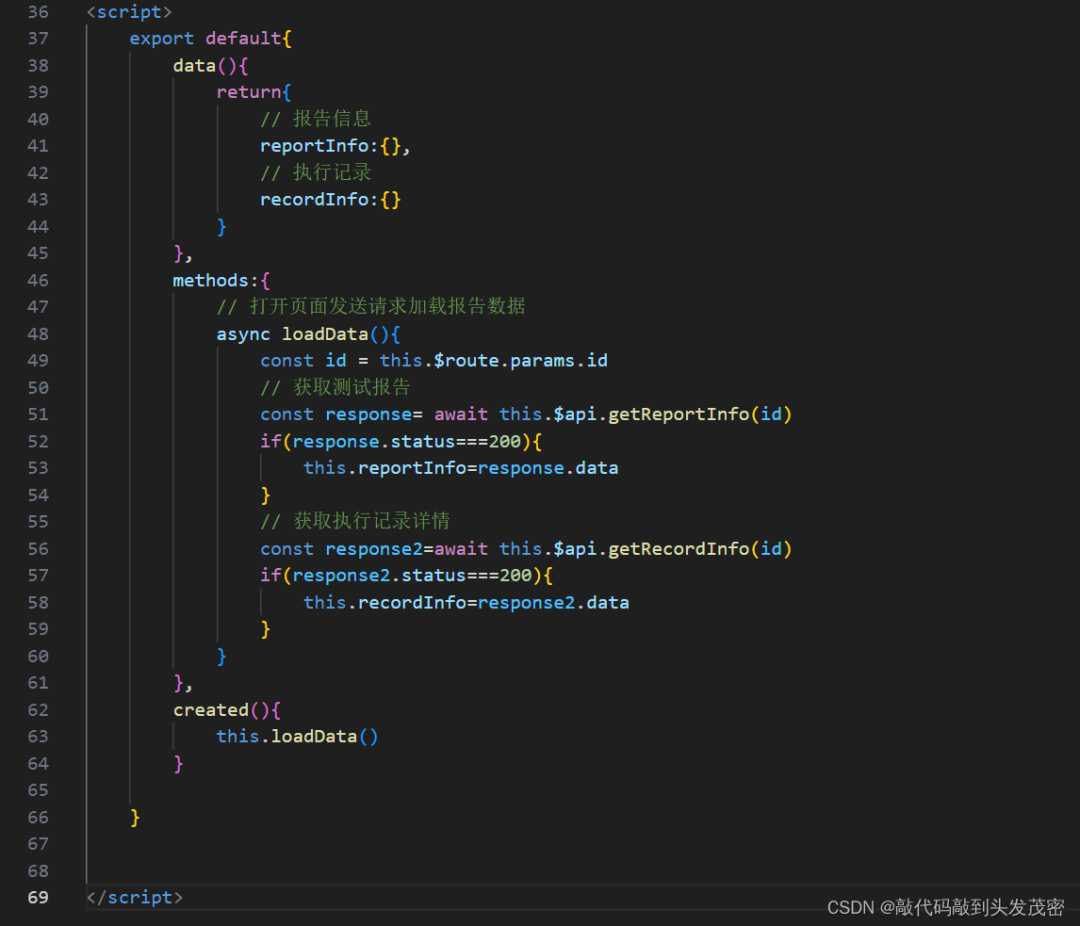This screenshot has width=1080, height=926.
Task: Click line number 62 in the gutter
Action: (x=38, y=710)
